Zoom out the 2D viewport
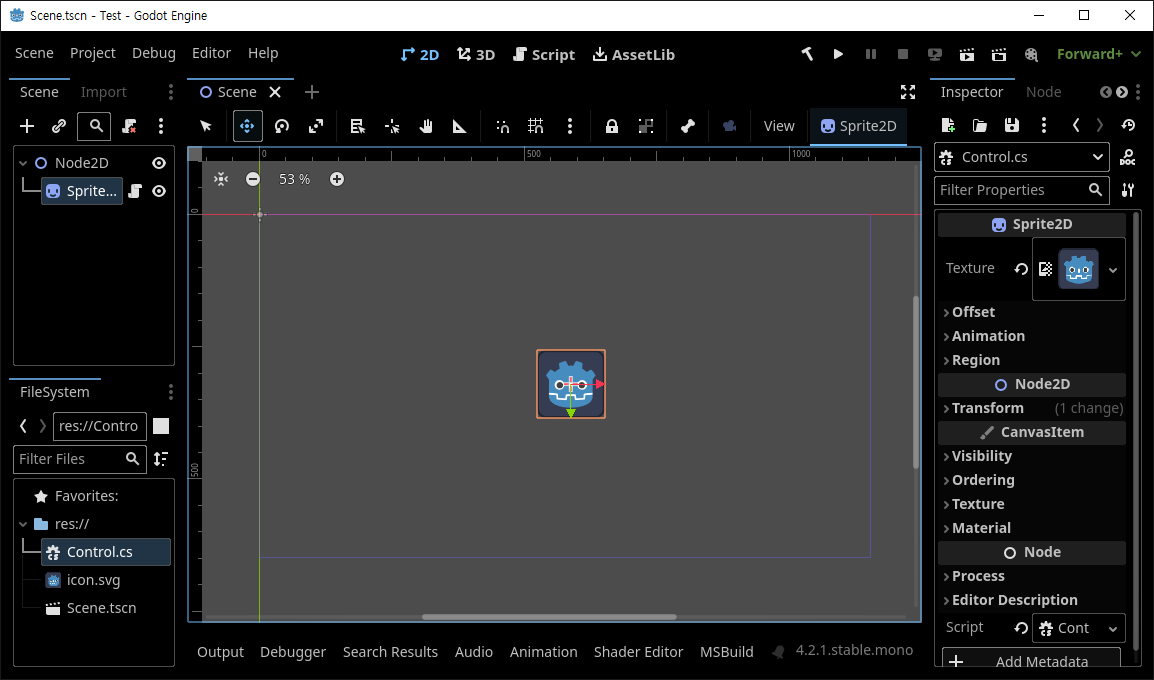1154x680 pixels. click(252, 179)
